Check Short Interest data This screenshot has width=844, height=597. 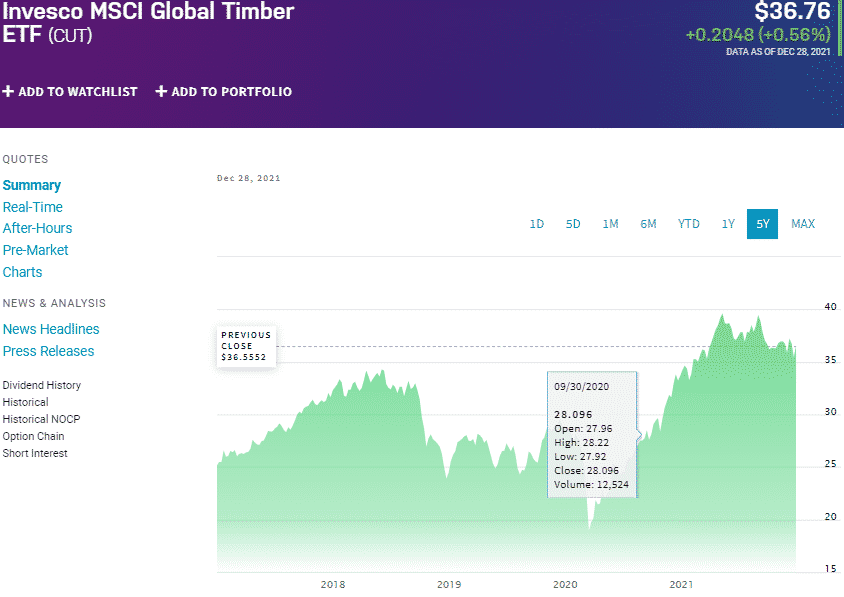(x=35, y=453)
